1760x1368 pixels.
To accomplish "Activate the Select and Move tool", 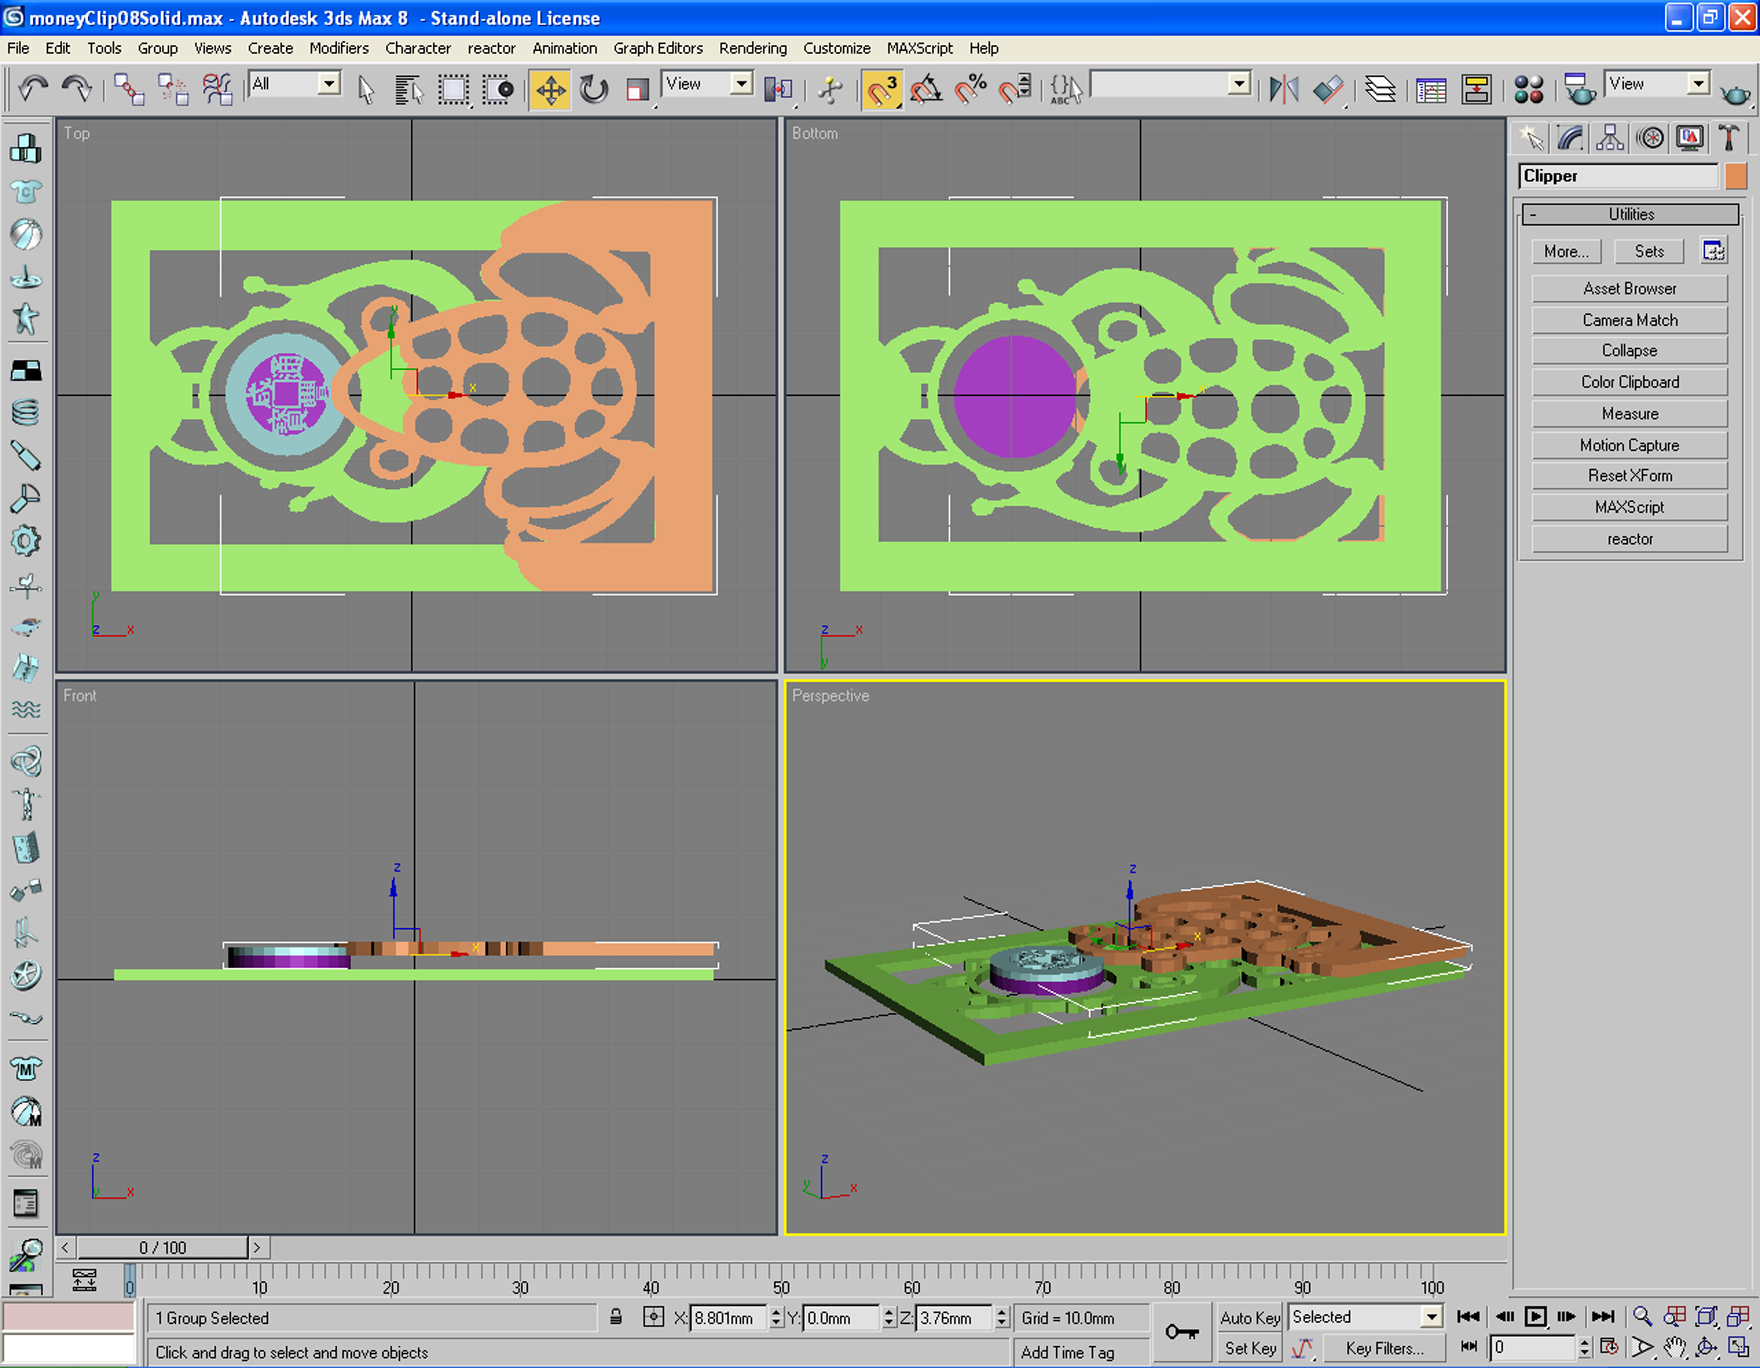I will 550,90.
